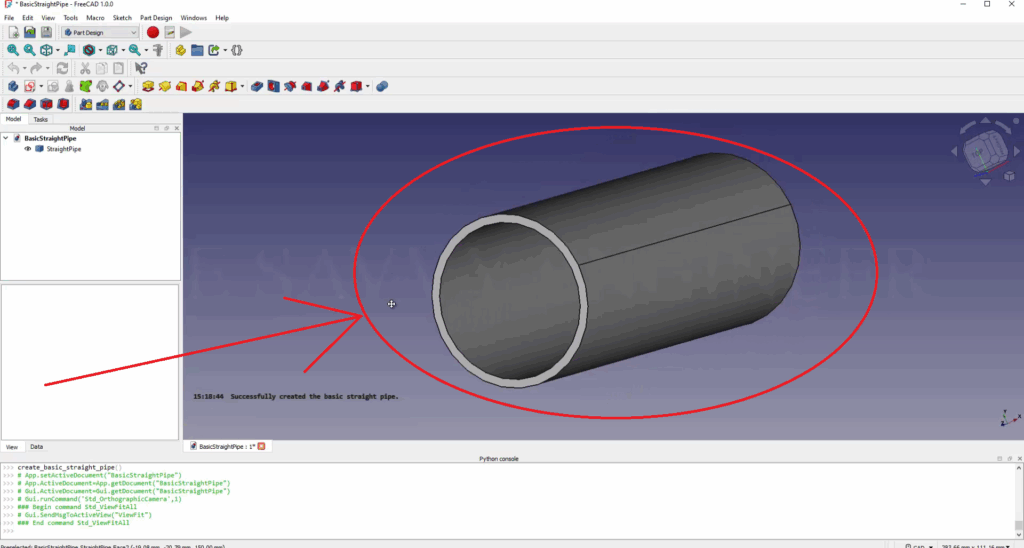This screenshot has width=1024, height=548.
Task: Click the Fit selection zoom icon
Action: [x=29, y=50]
